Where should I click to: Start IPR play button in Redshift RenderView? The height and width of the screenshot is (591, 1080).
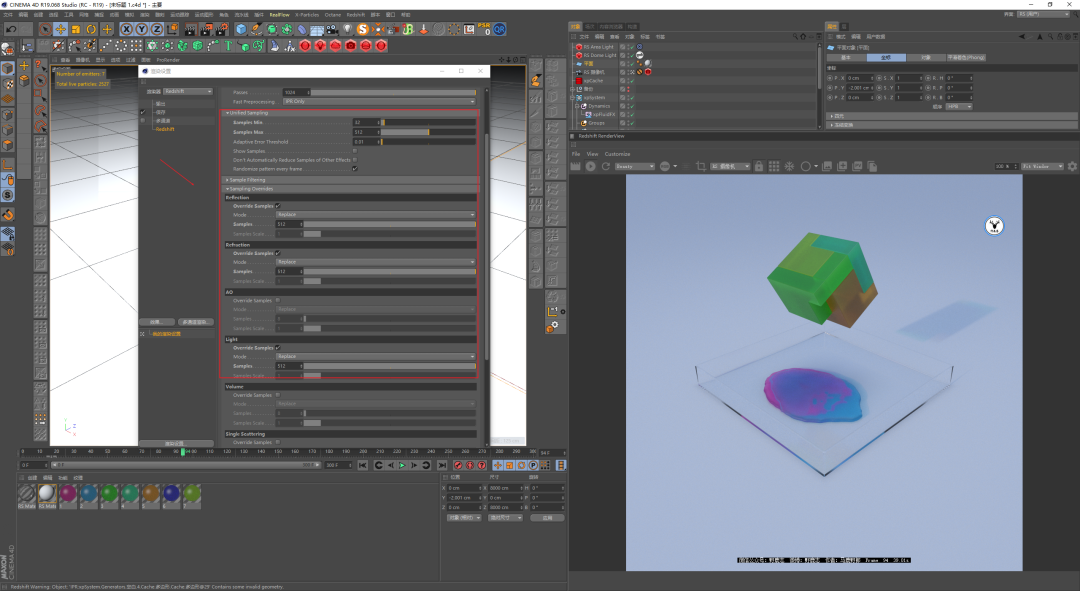tap(590, 166)
